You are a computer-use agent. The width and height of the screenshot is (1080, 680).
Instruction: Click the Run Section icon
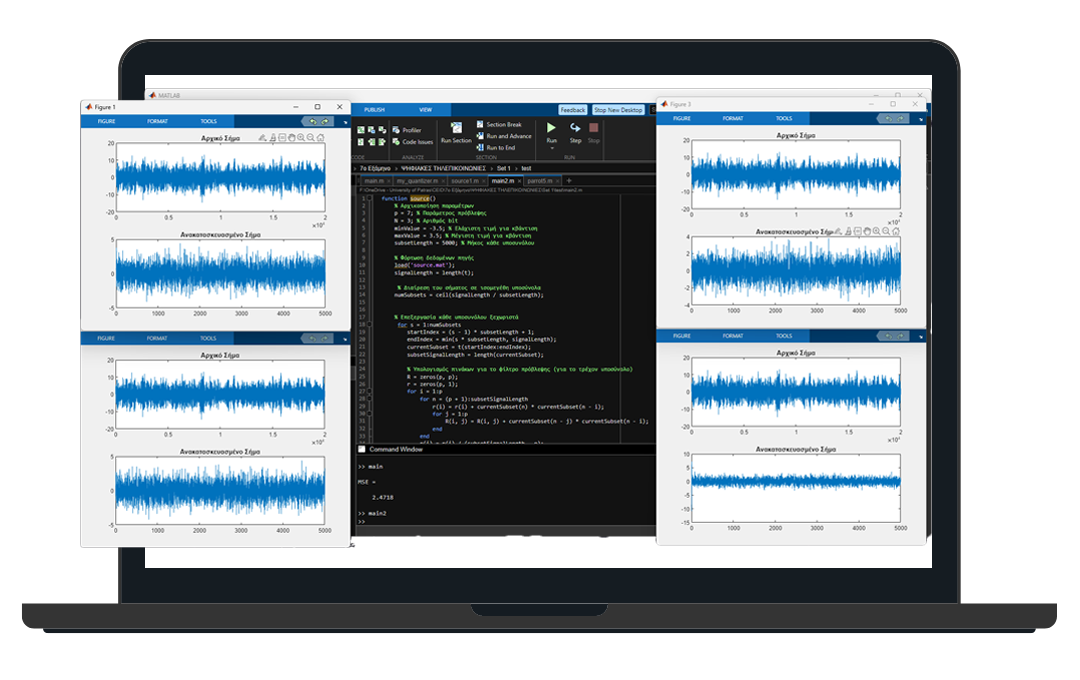456,128
